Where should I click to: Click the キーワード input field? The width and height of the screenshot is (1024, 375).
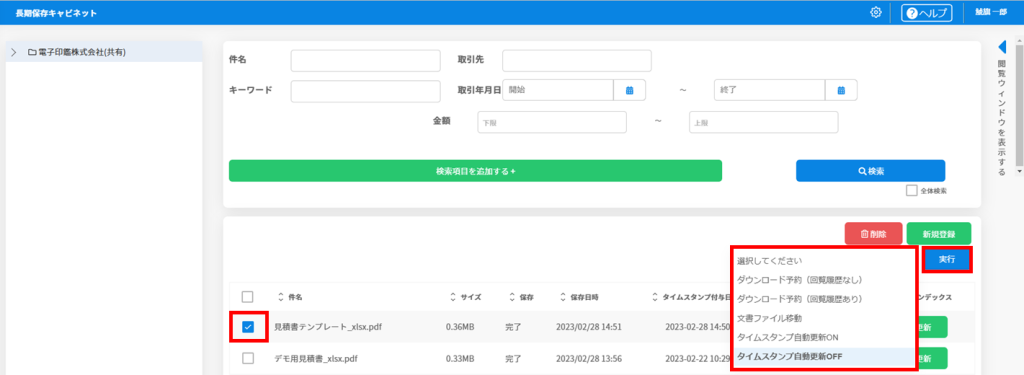[366, 91]
